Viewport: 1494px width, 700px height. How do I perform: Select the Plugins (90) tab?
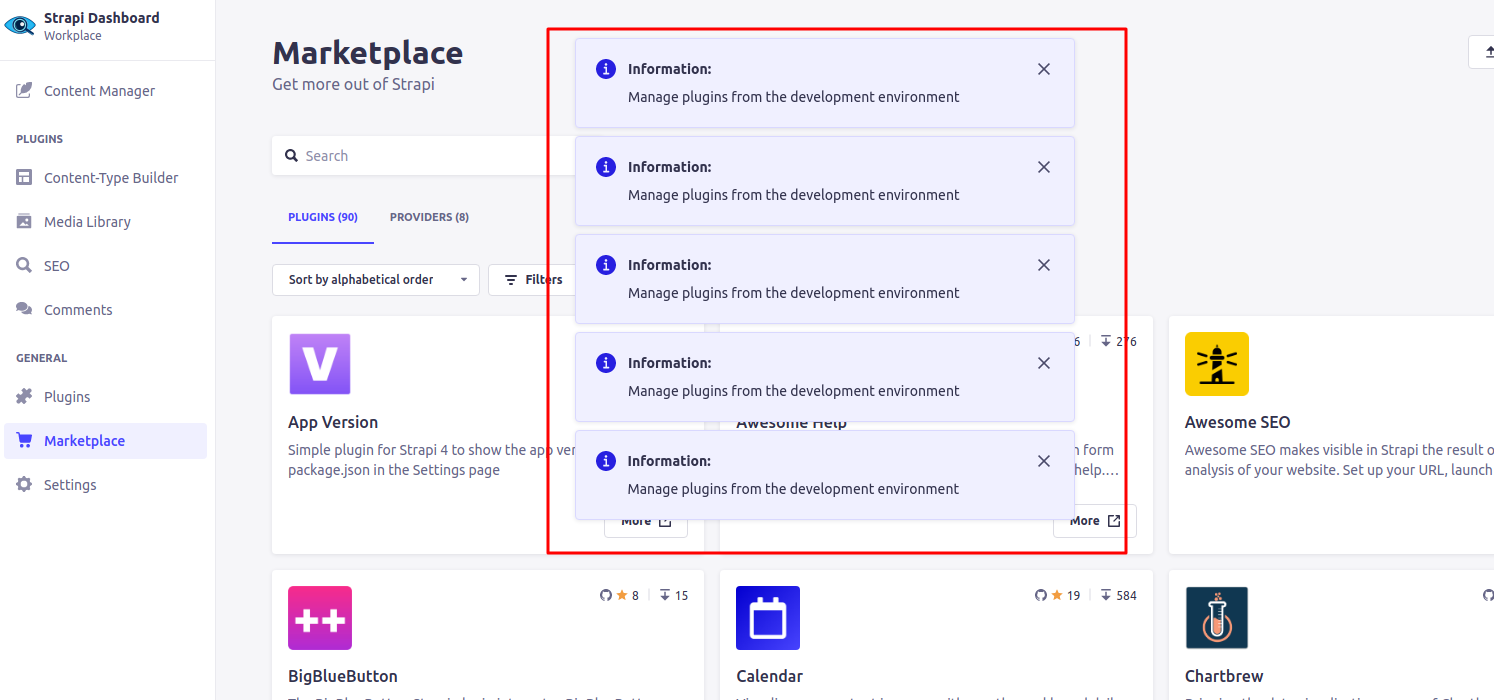click(x=322, y=217)
